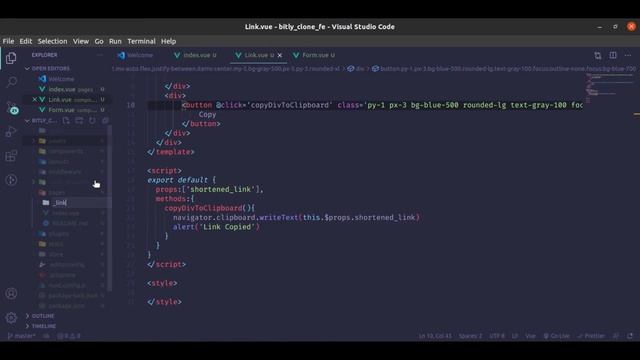Open the Source Control view

click(11, 108)
